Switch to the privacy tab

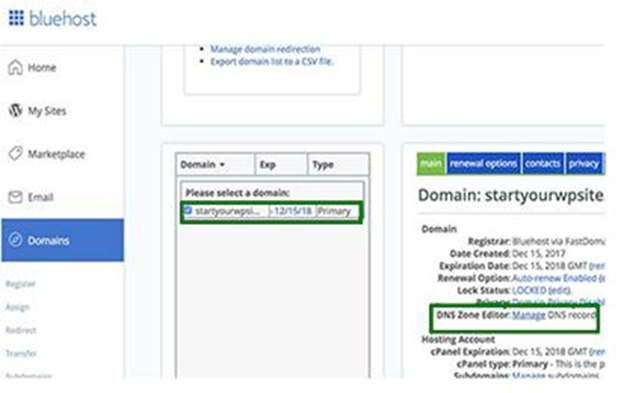click(583, 163)
